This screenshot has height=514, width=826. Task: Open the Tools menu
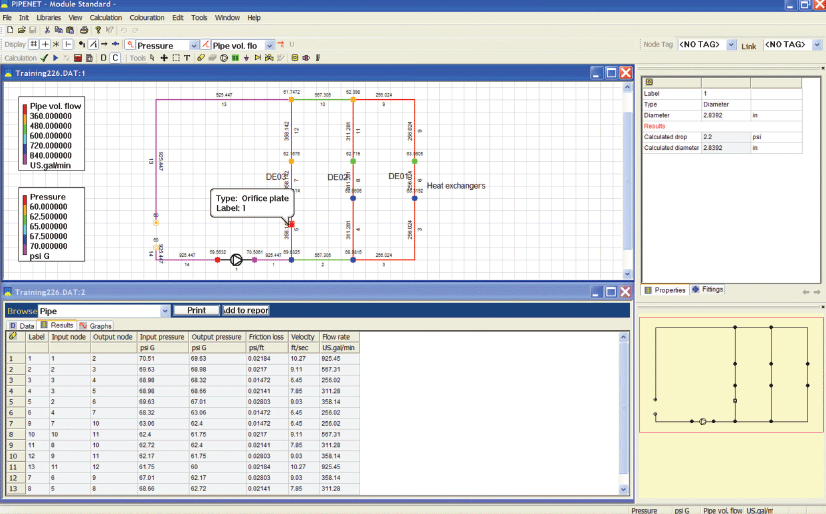[x=199, y=17]
